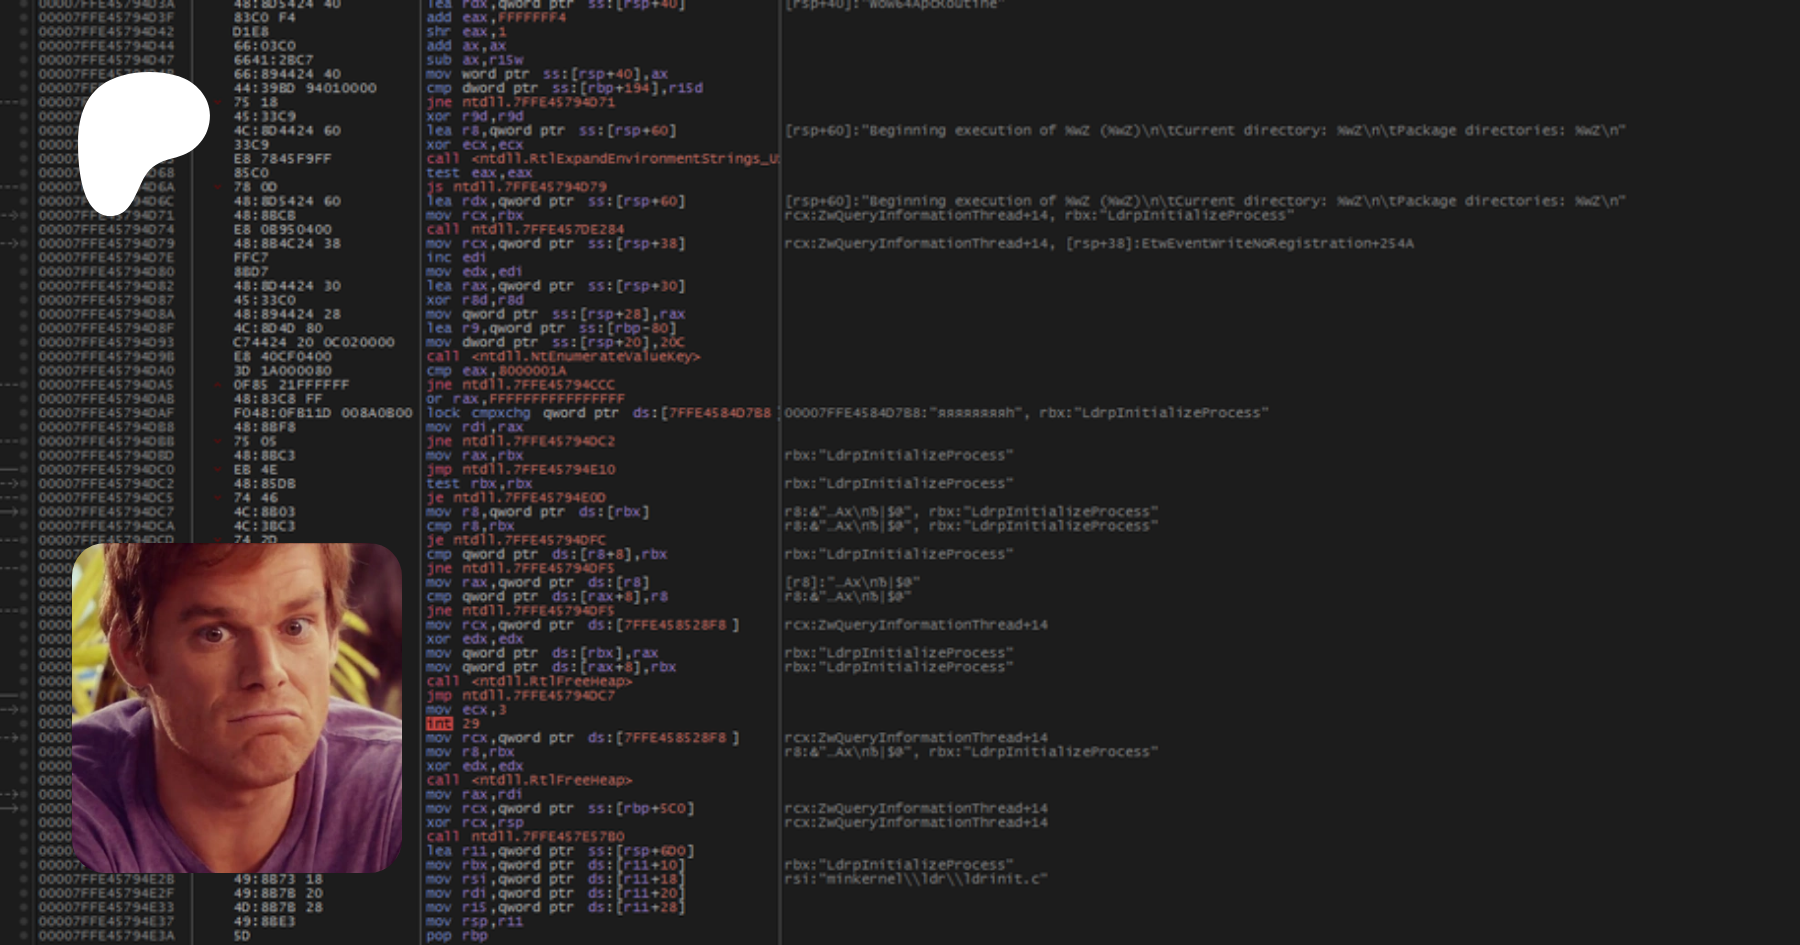Toggle breakpoint dot at address 00007FFE45794D3F
The height and width of the screenshot is (945, 1800).
(24, 17)
